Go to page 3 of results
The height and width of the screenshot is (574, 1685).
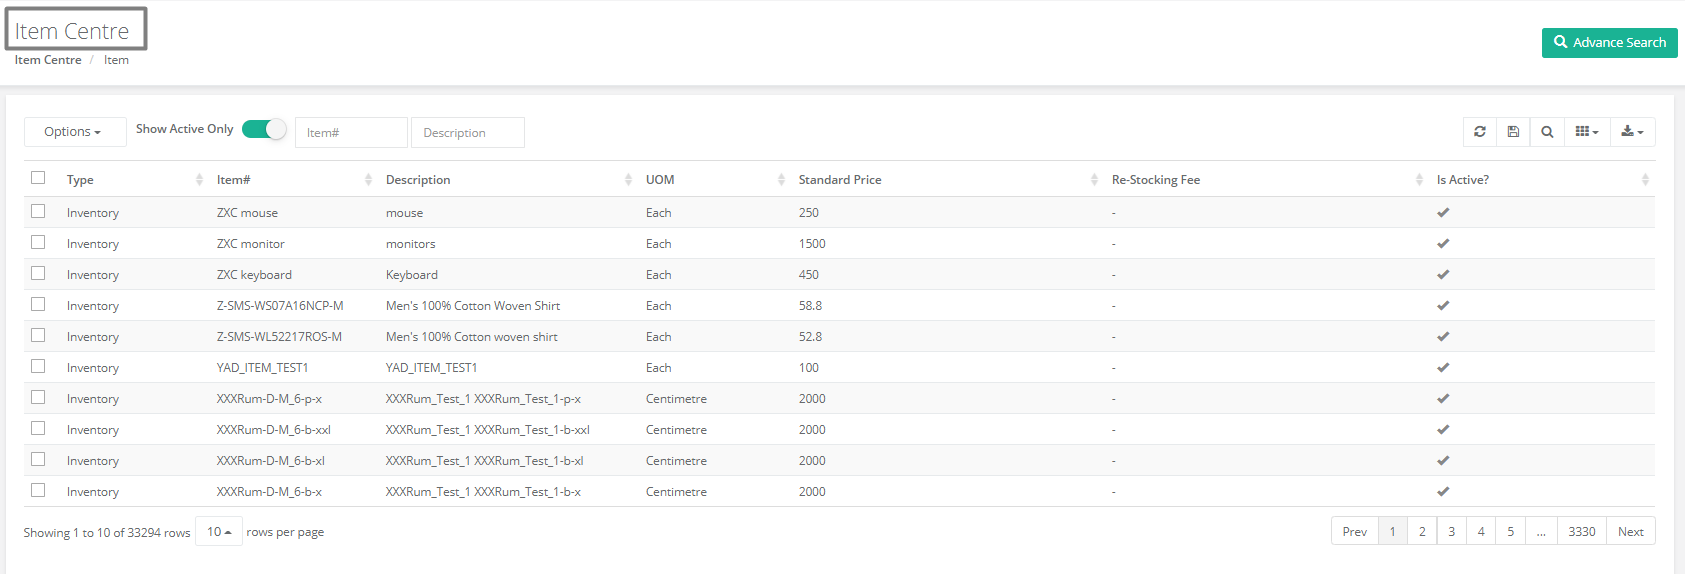pyautogui.click(x=1451, y=532)
